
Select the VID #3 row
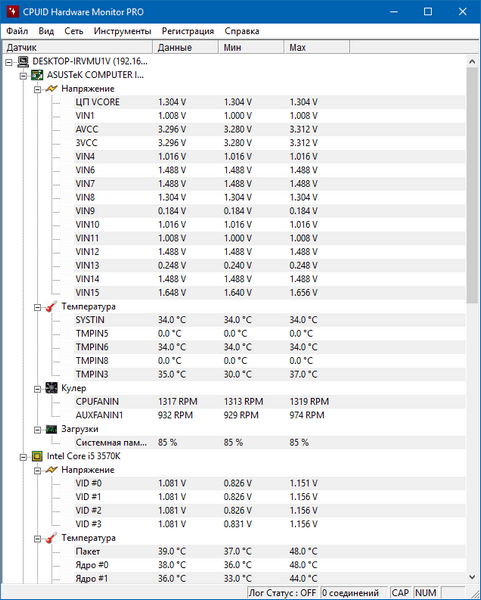coord(269,524)
